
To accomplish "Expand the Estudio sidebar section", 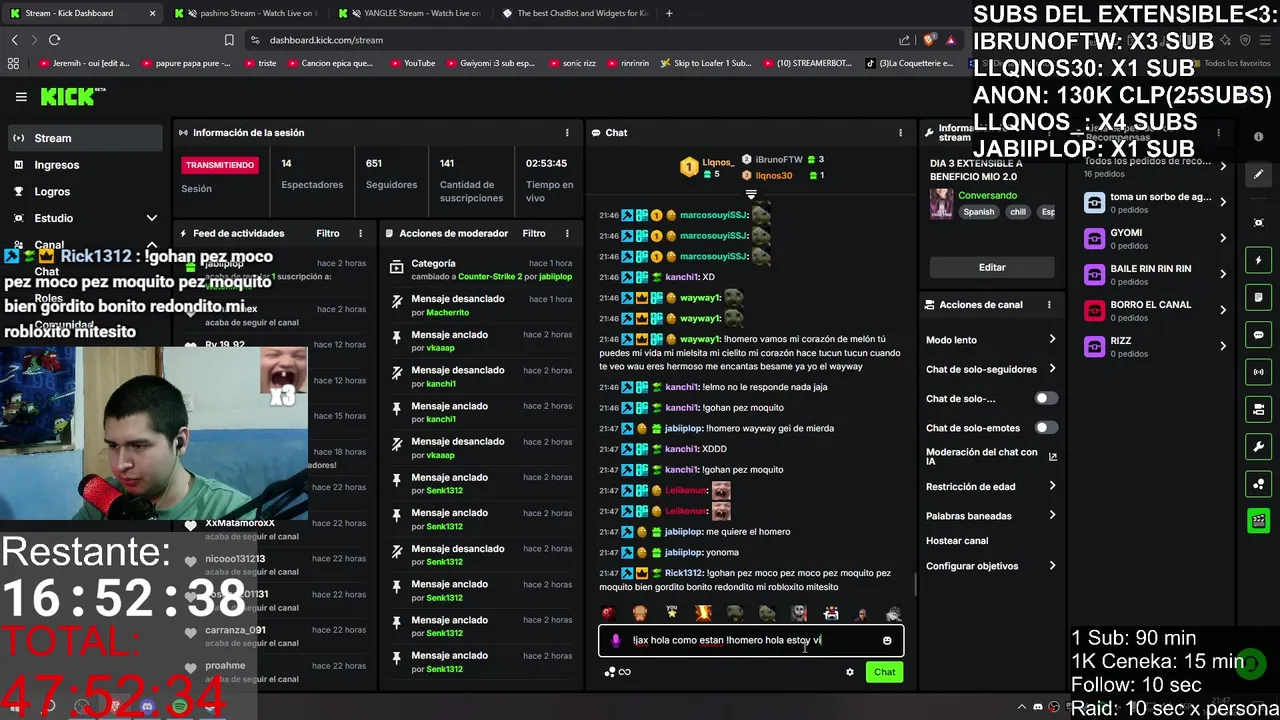I will point(151,218).
